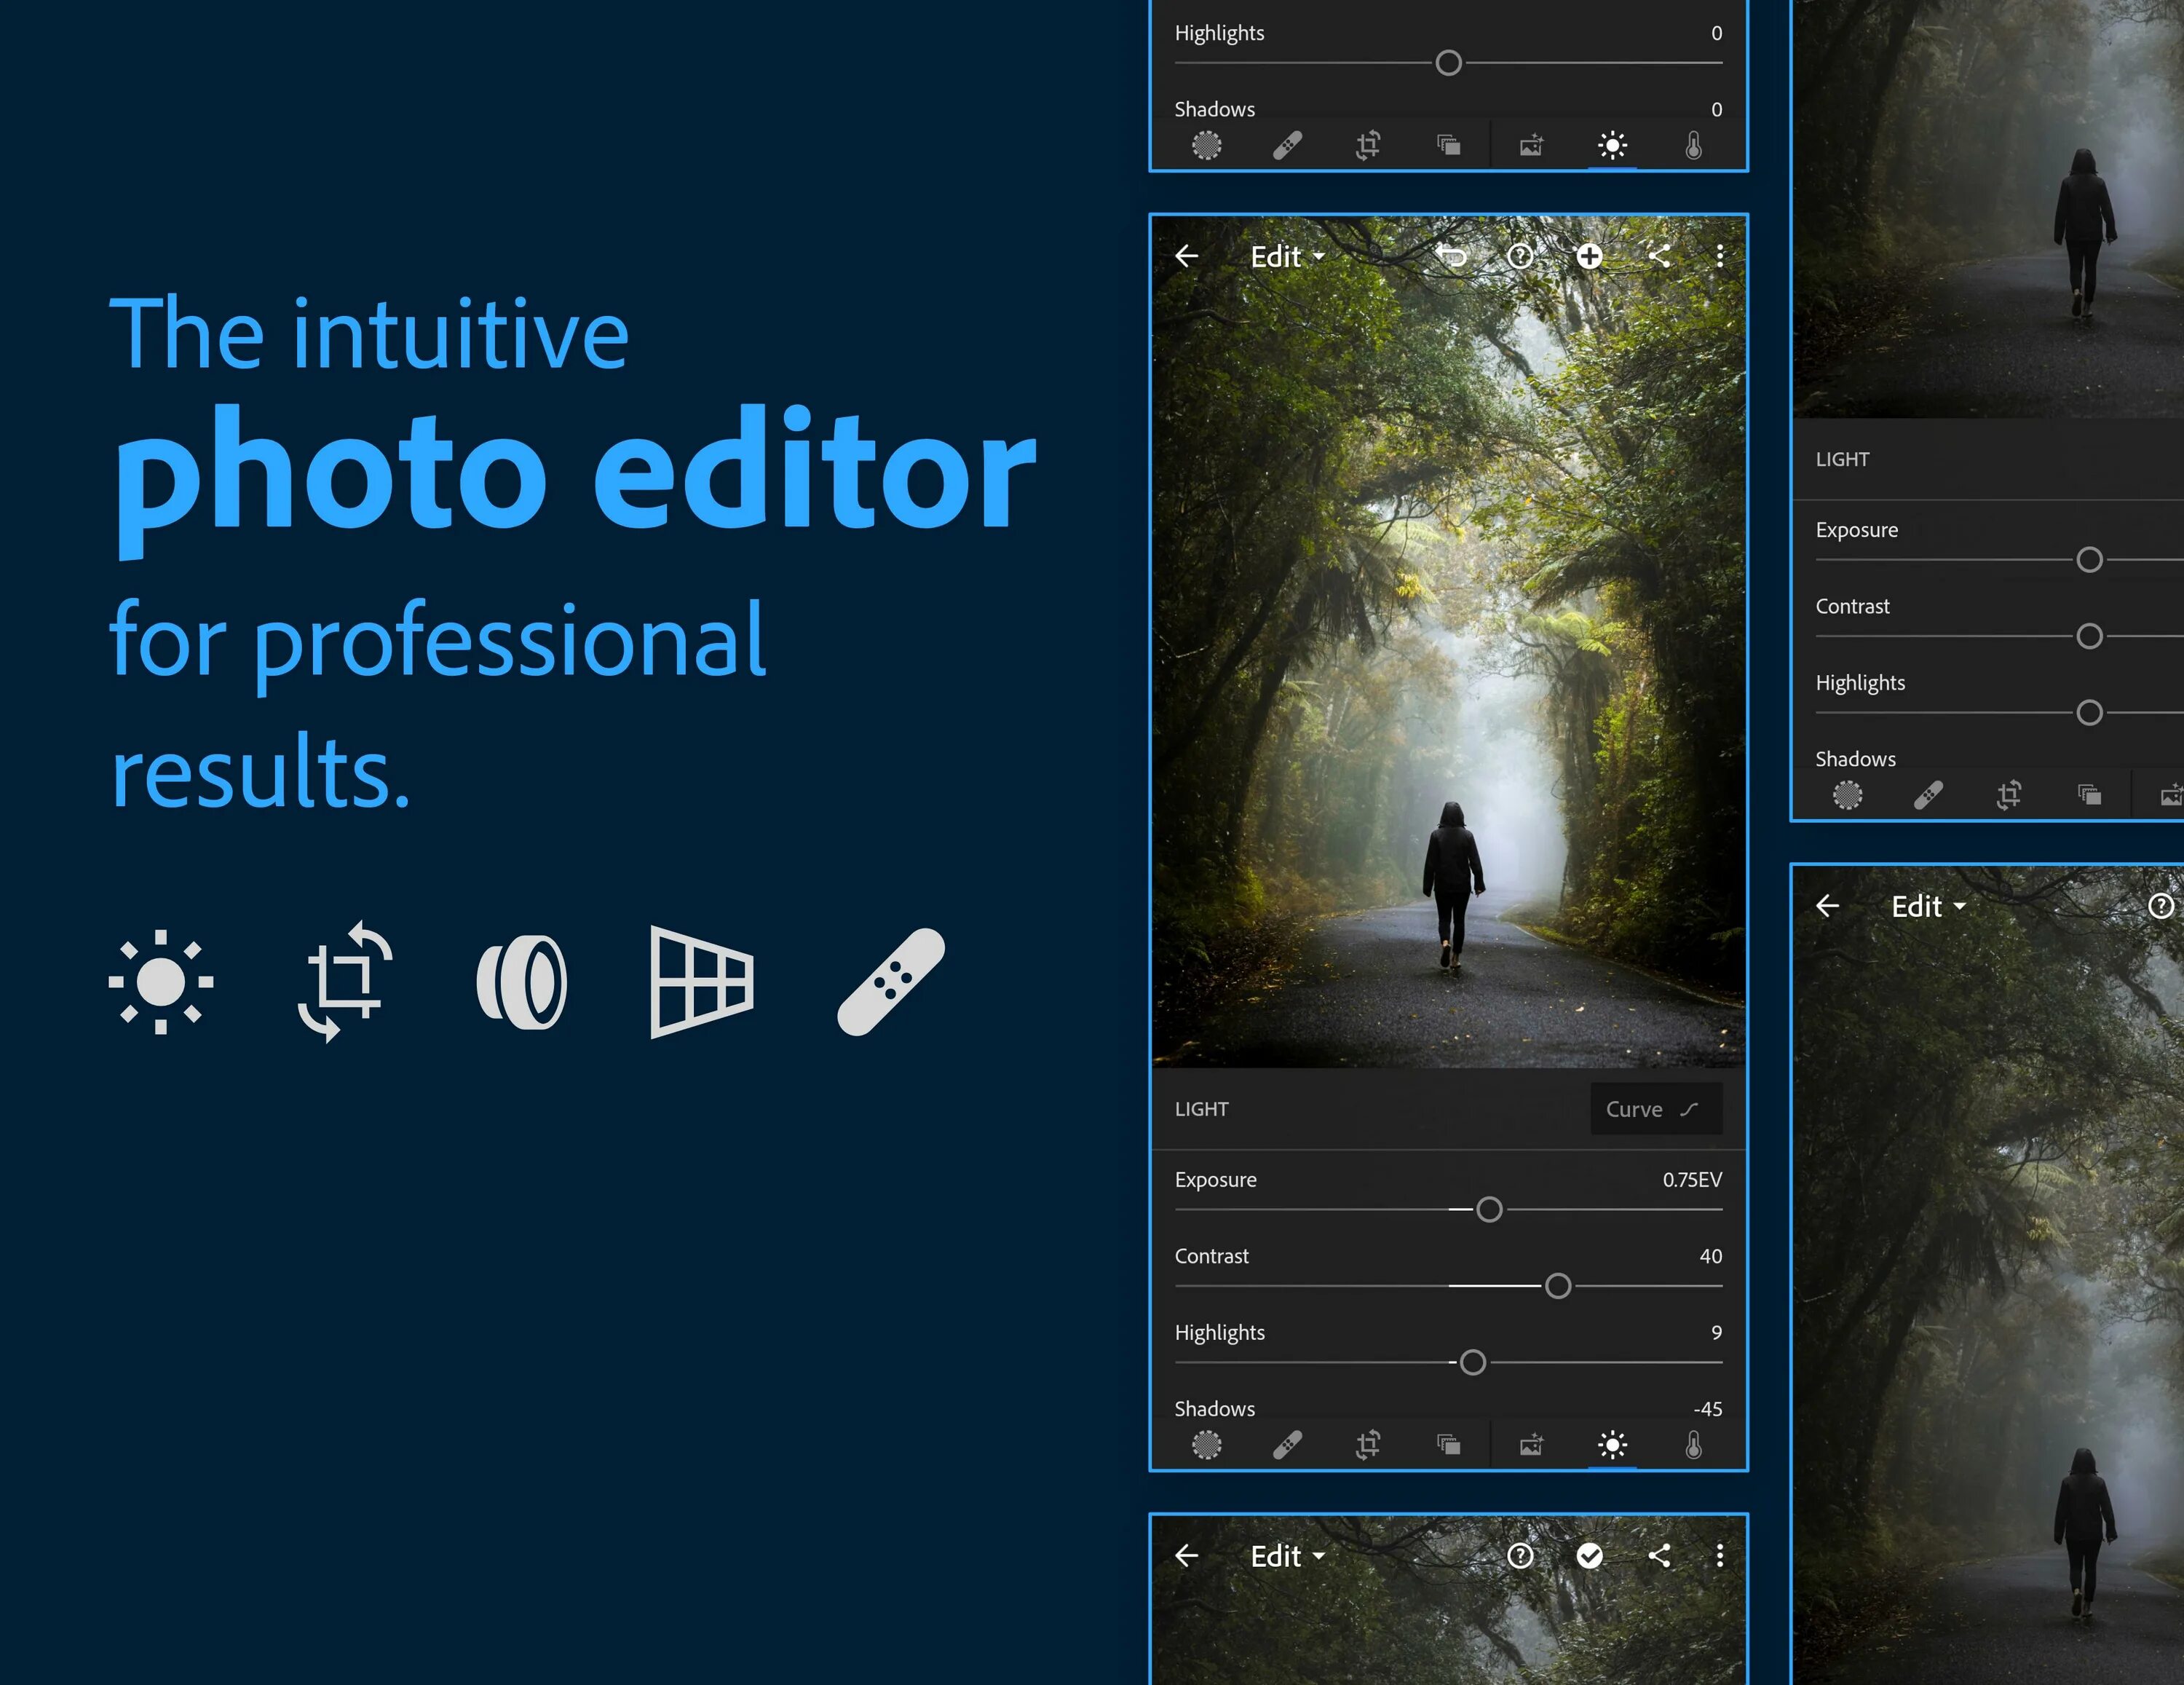Click the Contrast slider handle at 40
The image size is (2184, 1685).
click(x=1557, y=1286)
